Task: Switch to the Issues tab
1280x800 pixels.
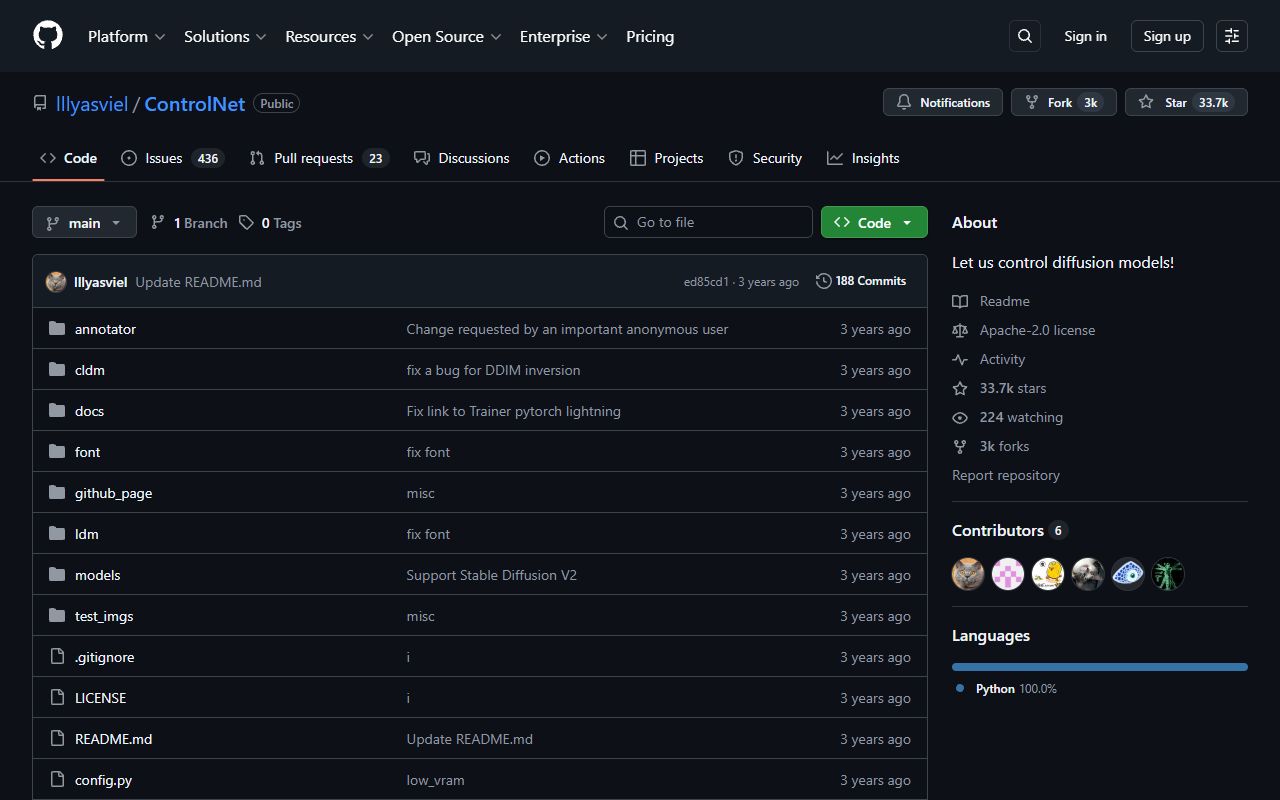Action: coord(163,157)
